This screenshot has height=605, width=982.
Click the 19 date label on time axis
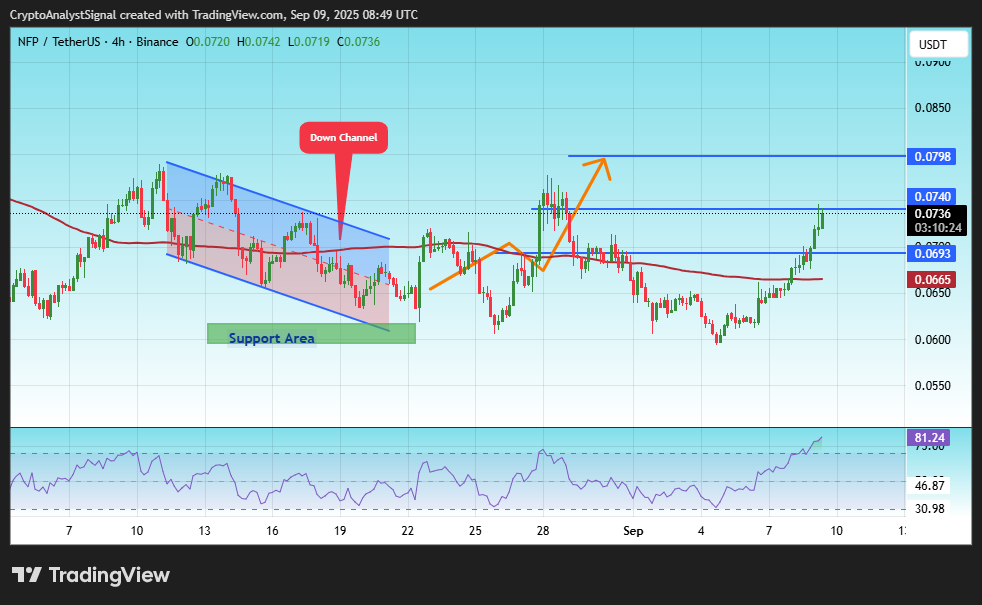coord(339,531)
